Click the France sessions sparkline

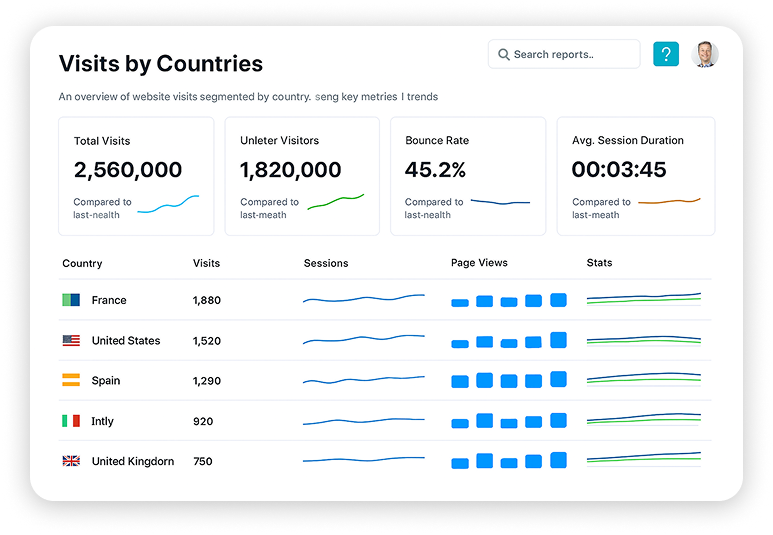click(364, 298)
